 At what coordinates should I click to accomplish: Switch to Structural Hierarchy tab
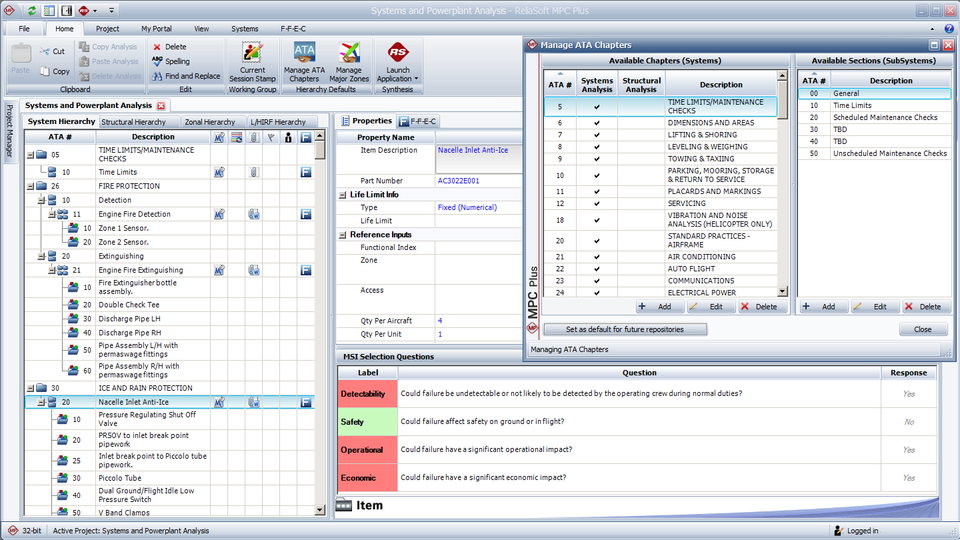pos(133,122)
